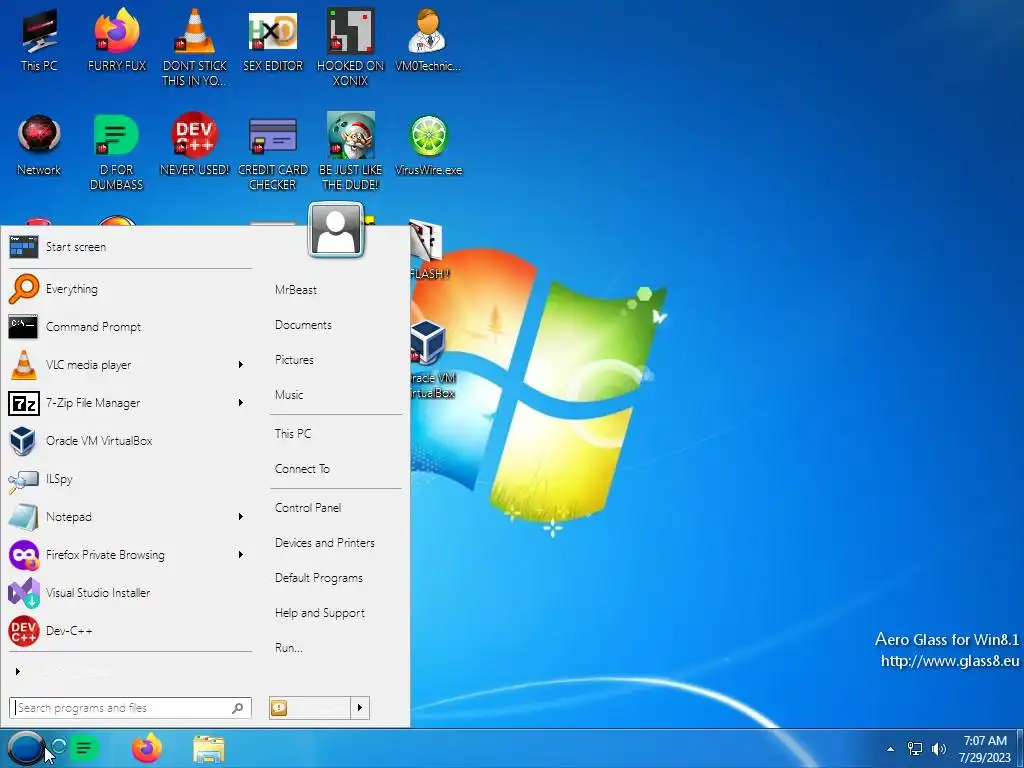
Task: Click the volume speaker tray icon
Action: (939, 749)
